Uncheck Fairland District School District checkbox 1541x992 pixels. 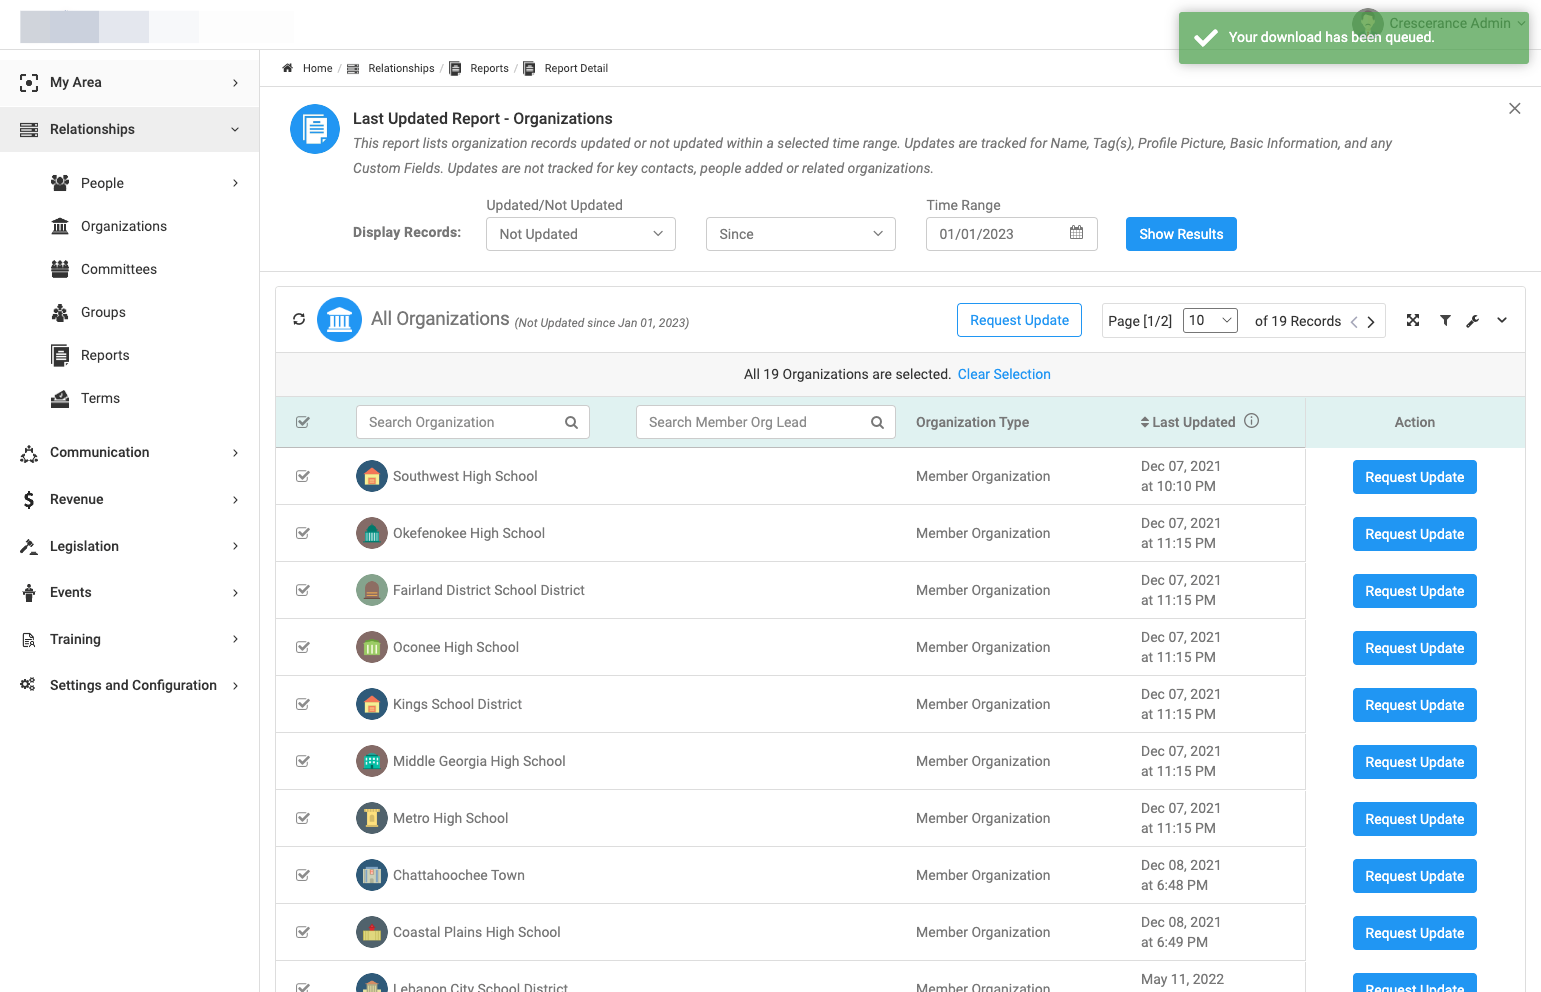(x=303, y=590)
